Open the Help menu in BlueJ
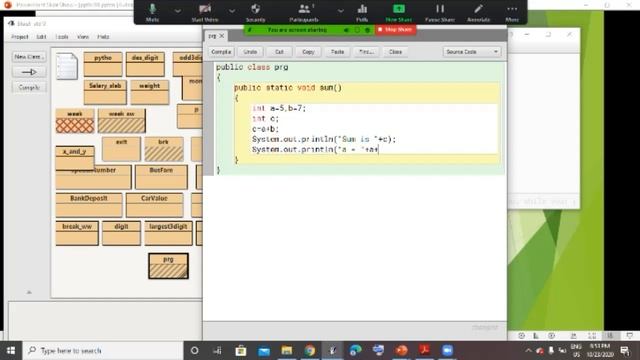This screenshot has height=360, width=640. [103, 37]
